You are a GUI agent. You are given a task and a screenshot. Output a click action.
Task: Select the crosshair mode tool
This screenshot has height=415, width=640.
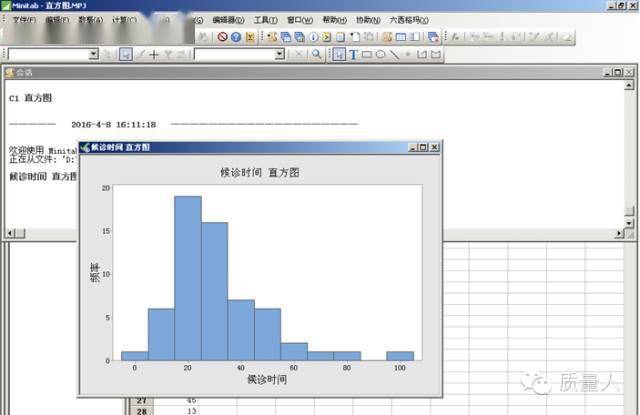click(154, 54)
